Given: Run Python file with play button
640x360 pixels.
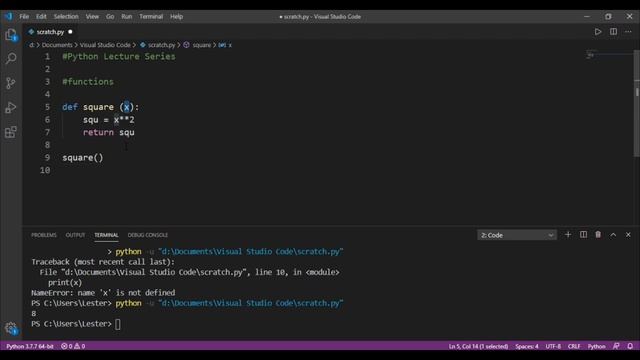Looking at the screenshot, I should (x=598, y=32).
